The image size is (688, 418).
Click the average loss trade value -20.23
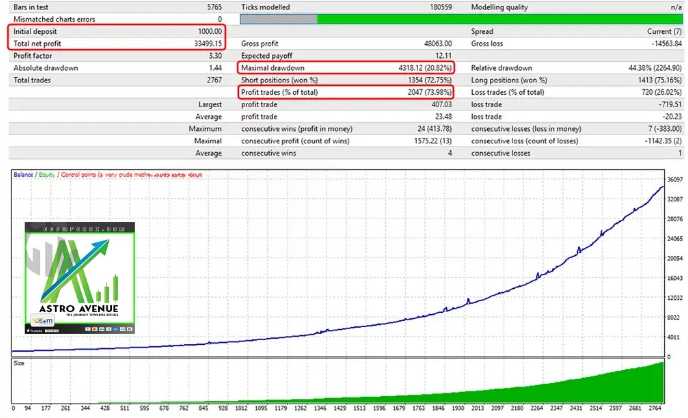[x=672, y=117]
